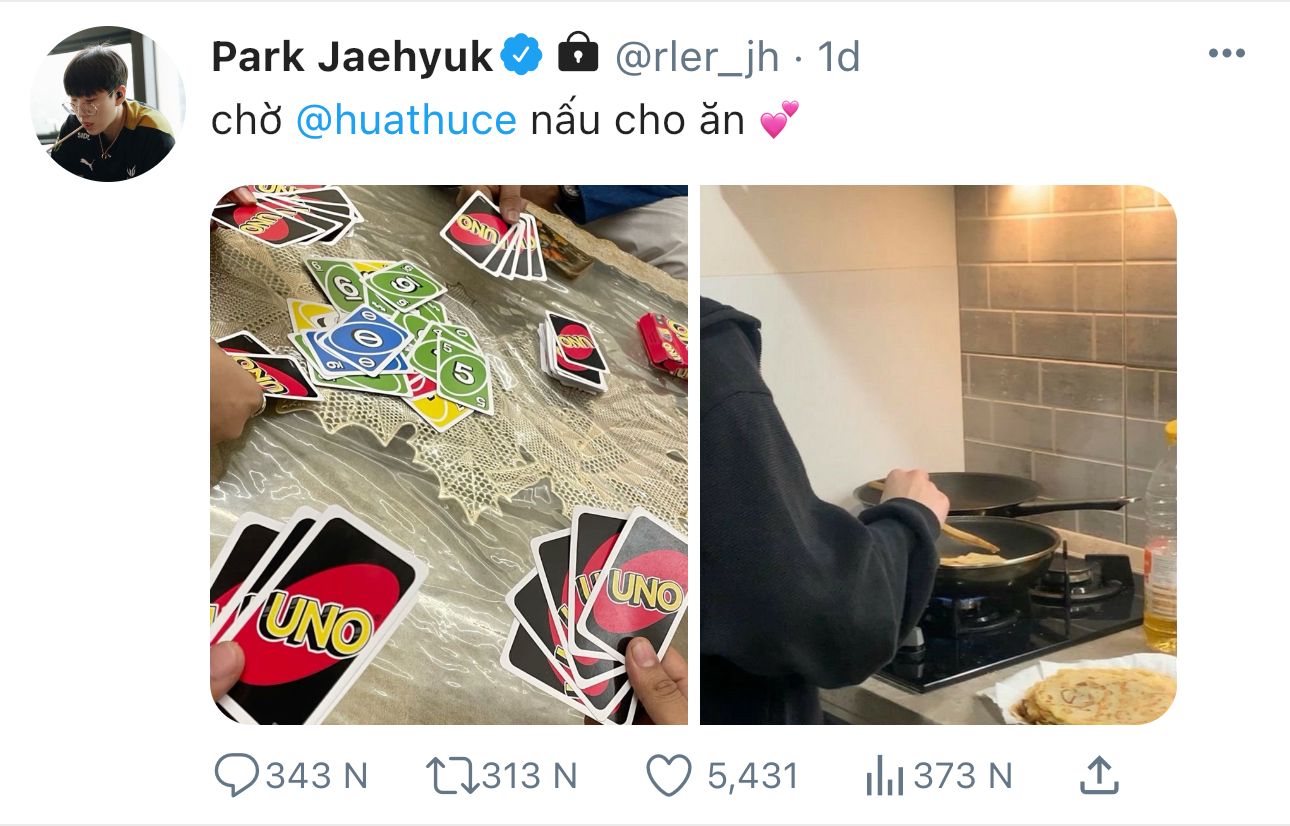Open the 1d timestamp link
Viewport: 1290px width, 826px height.
tap(839, 57)
